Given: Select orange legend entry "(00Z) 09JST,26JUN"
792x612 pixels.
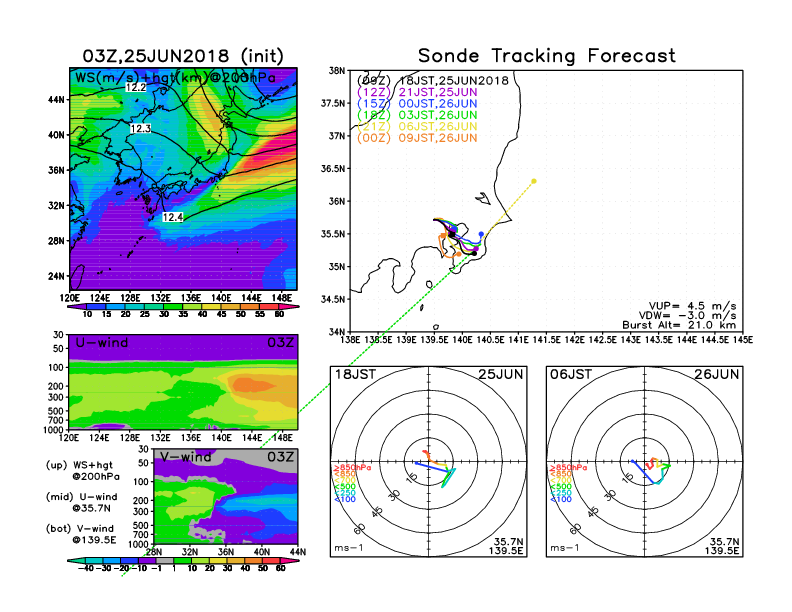Looking at the screenshot, I should tap(417, 138).
